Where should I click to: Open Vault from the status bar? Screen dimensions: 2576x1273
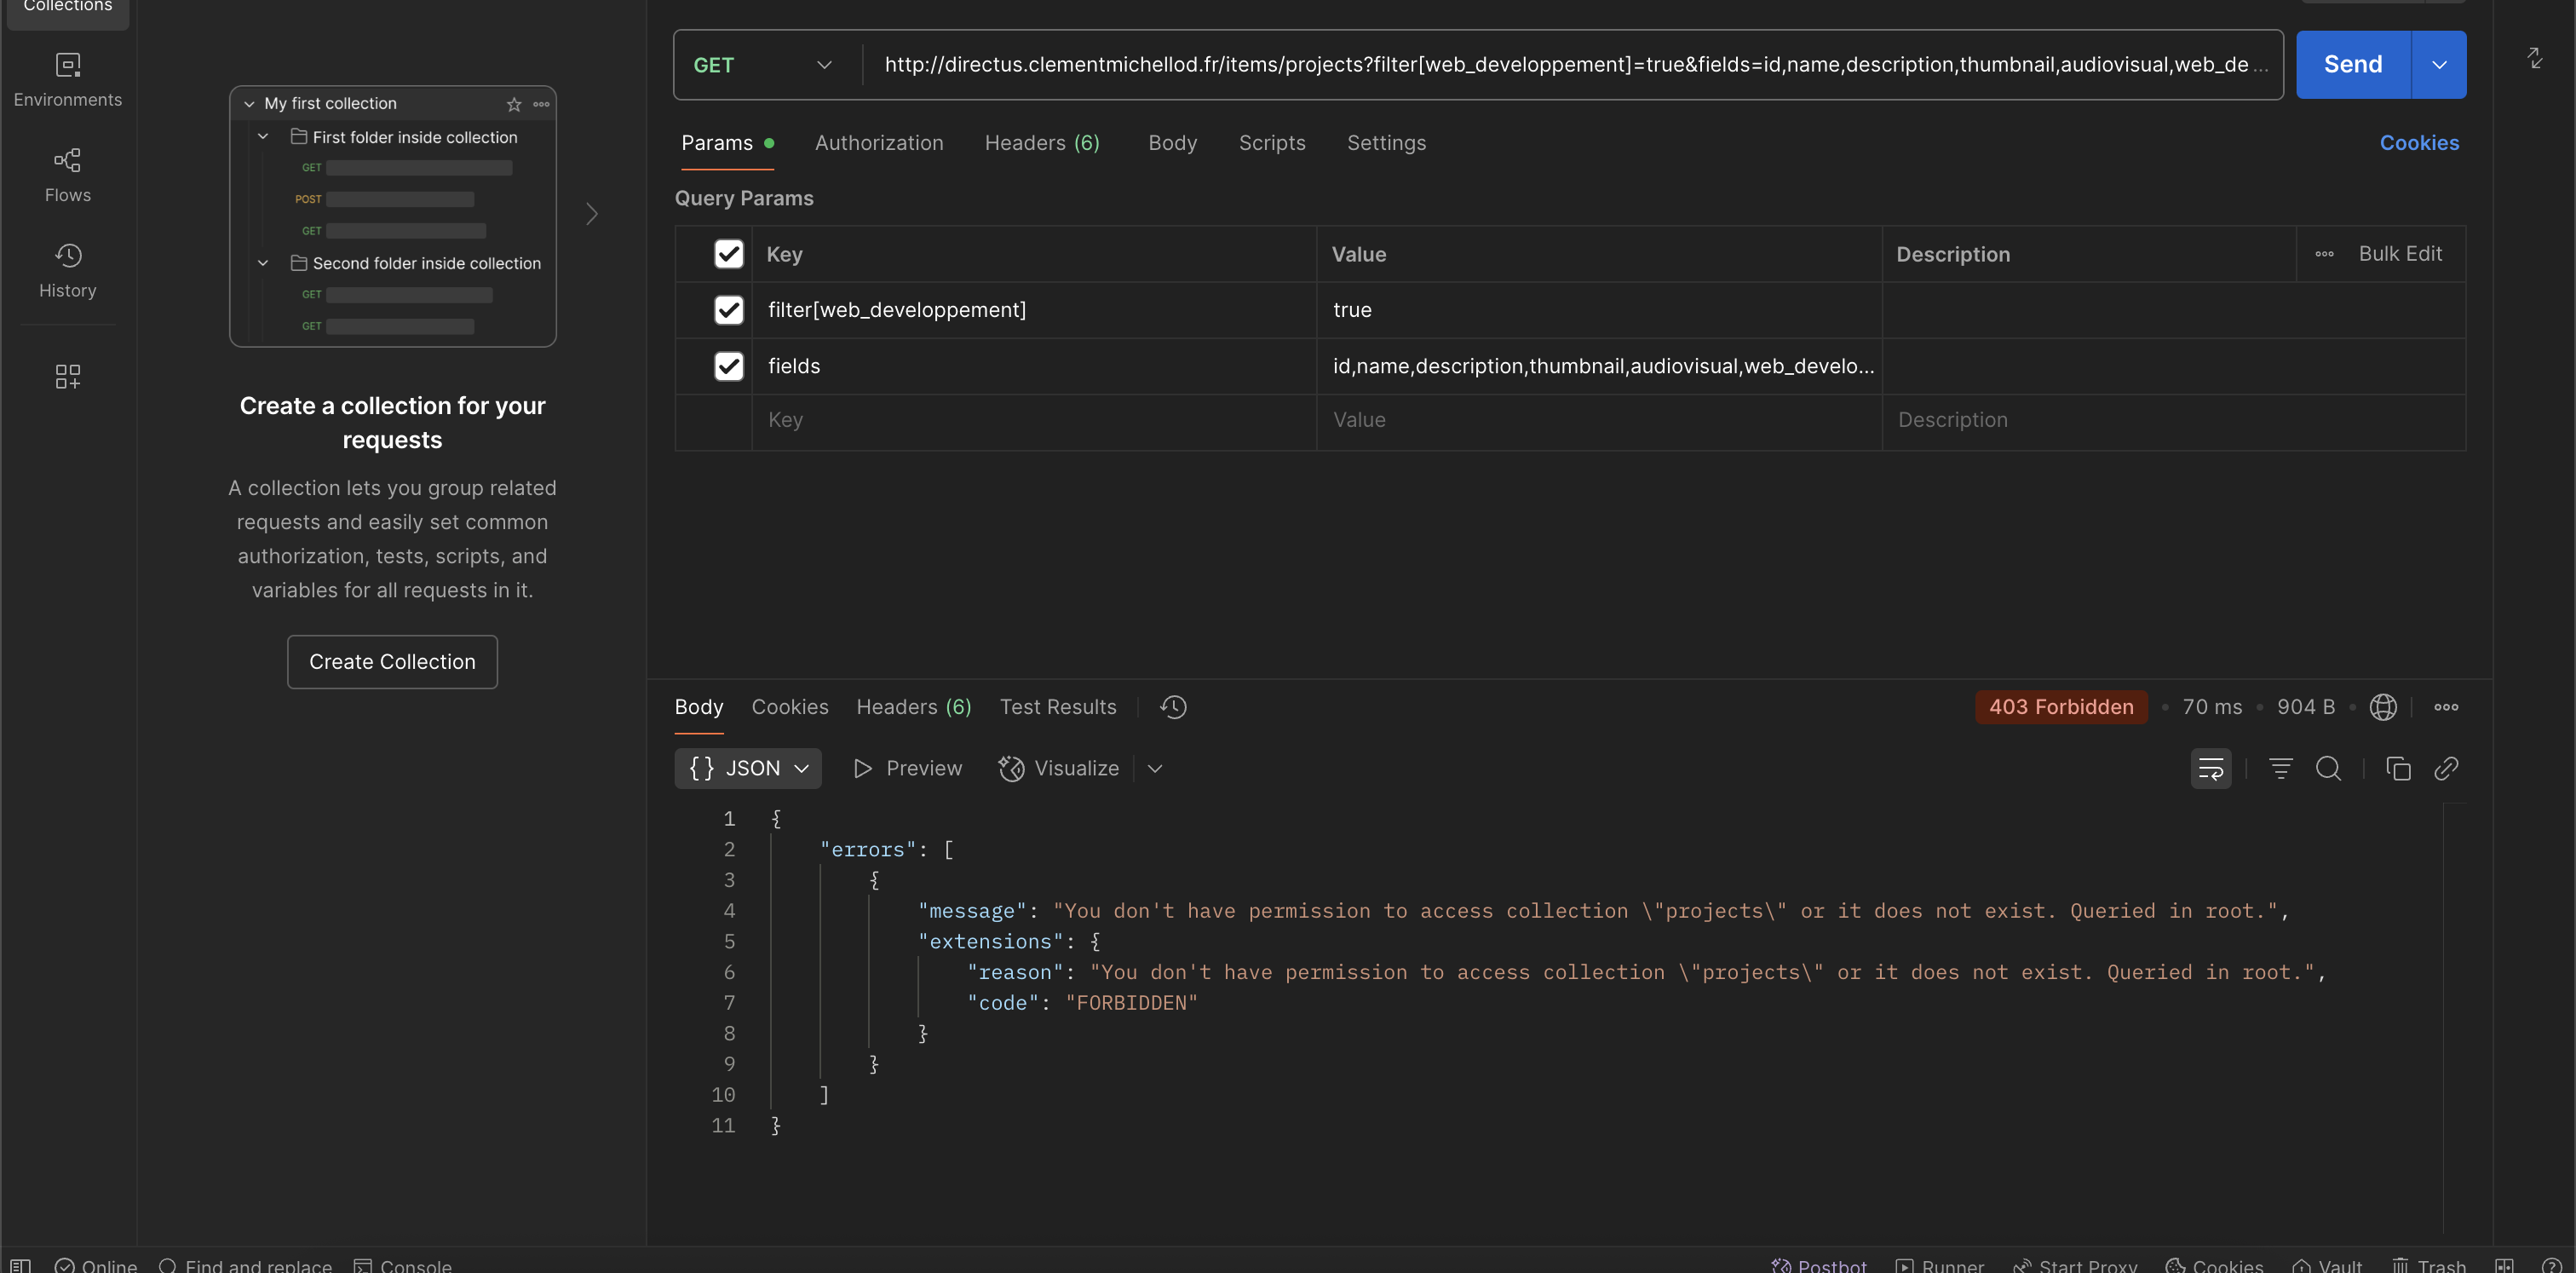[2327, 1265]
